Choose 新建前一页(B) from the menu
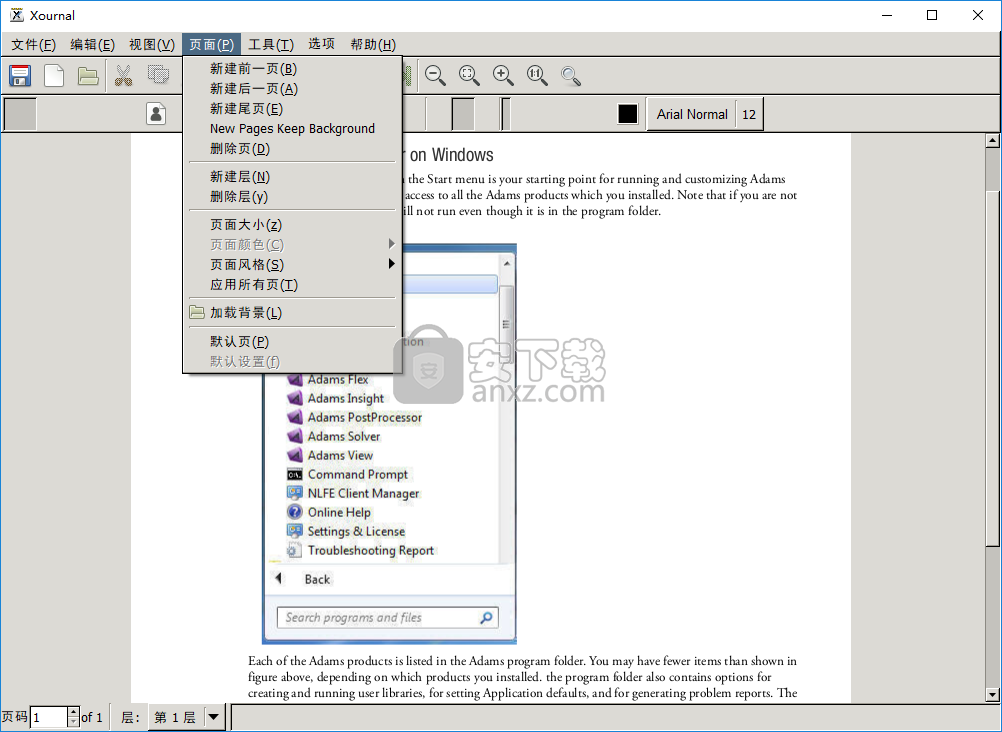The width and height of the screenshot is (1002, 732). pos(293,68)
